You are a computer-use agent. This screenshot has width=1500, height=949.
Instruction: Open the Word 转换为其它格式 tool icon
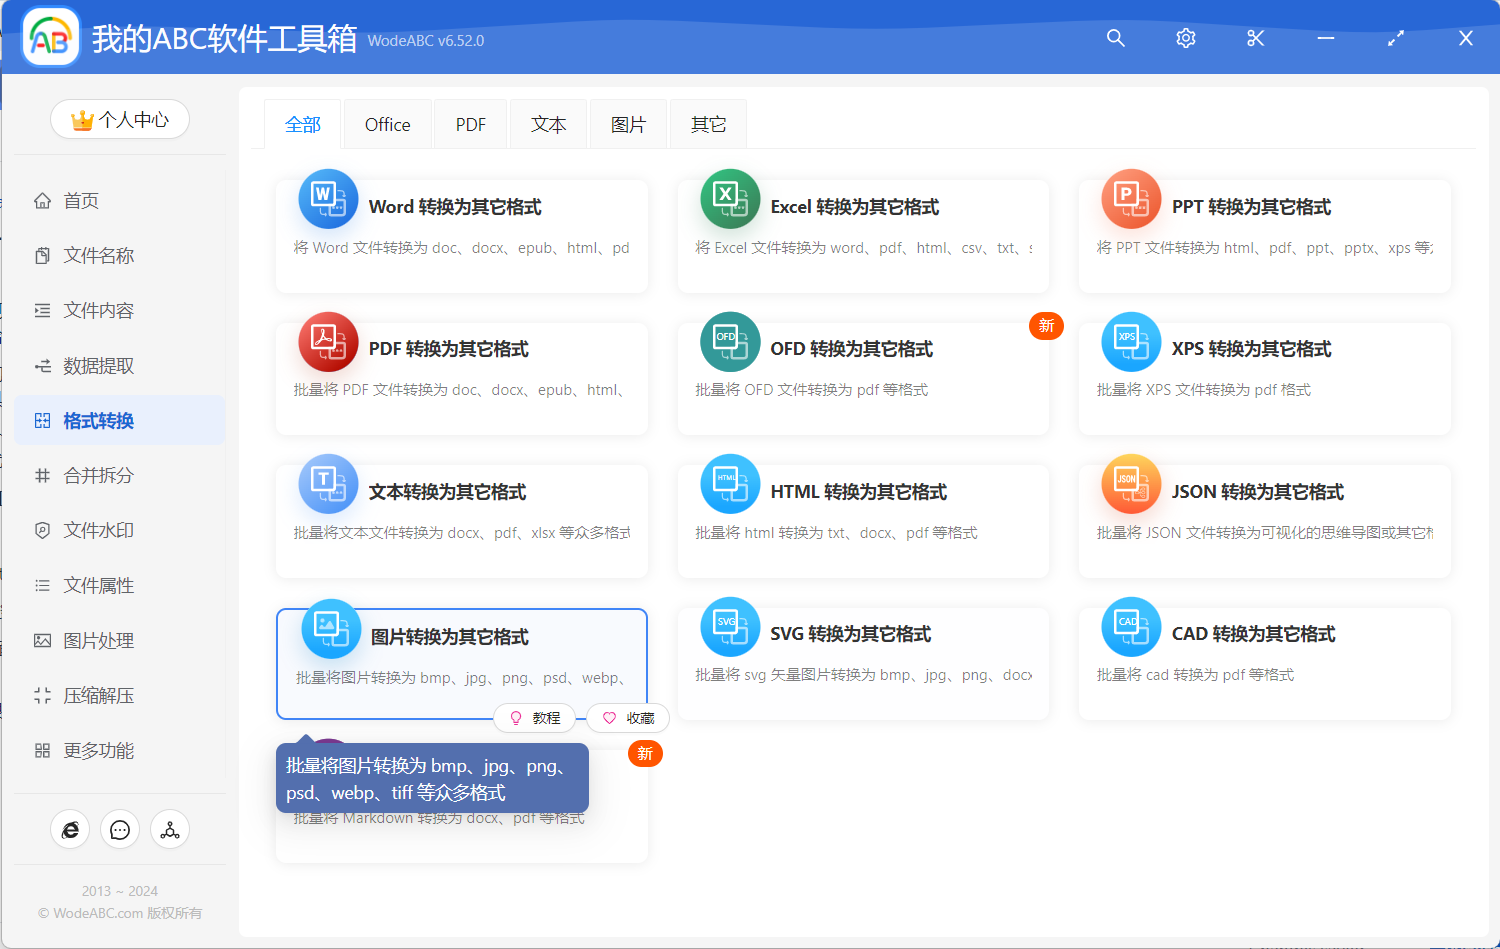pos(328,199)
